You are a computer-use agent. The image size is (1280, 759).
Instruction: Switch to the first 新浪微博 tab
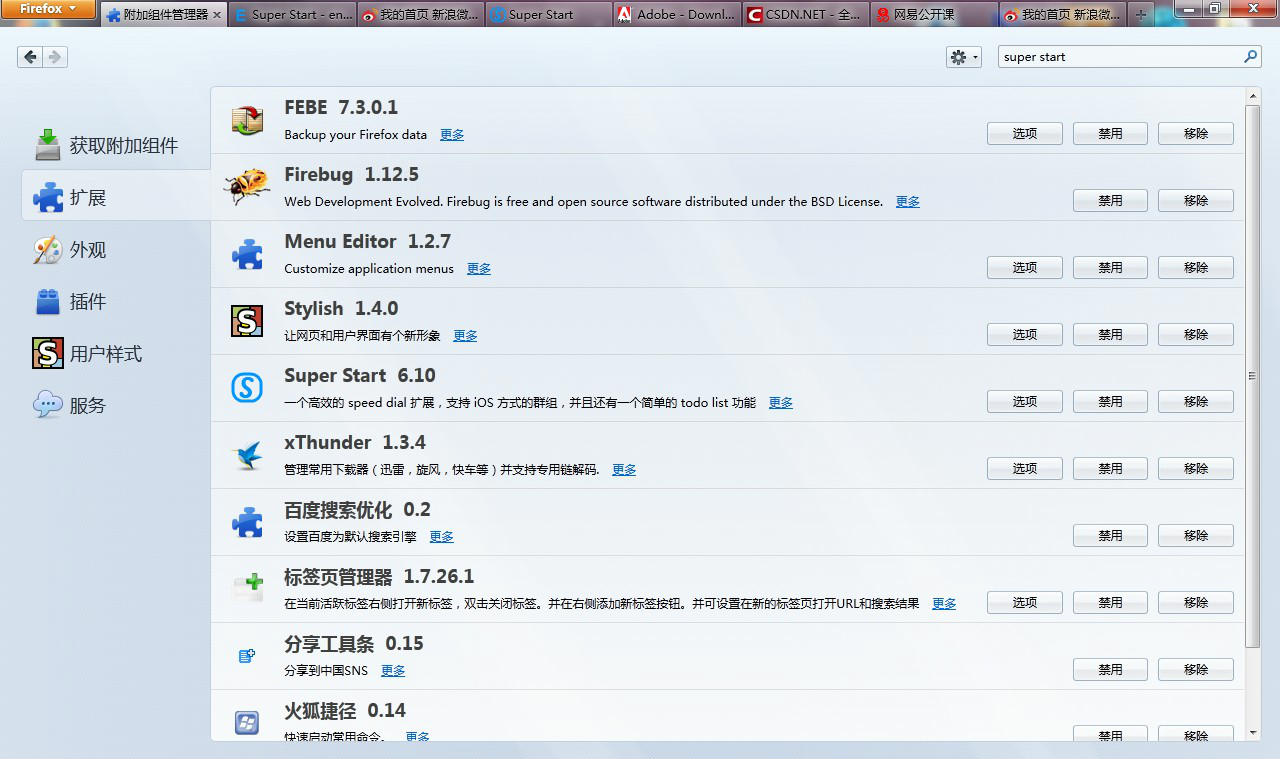421,15
